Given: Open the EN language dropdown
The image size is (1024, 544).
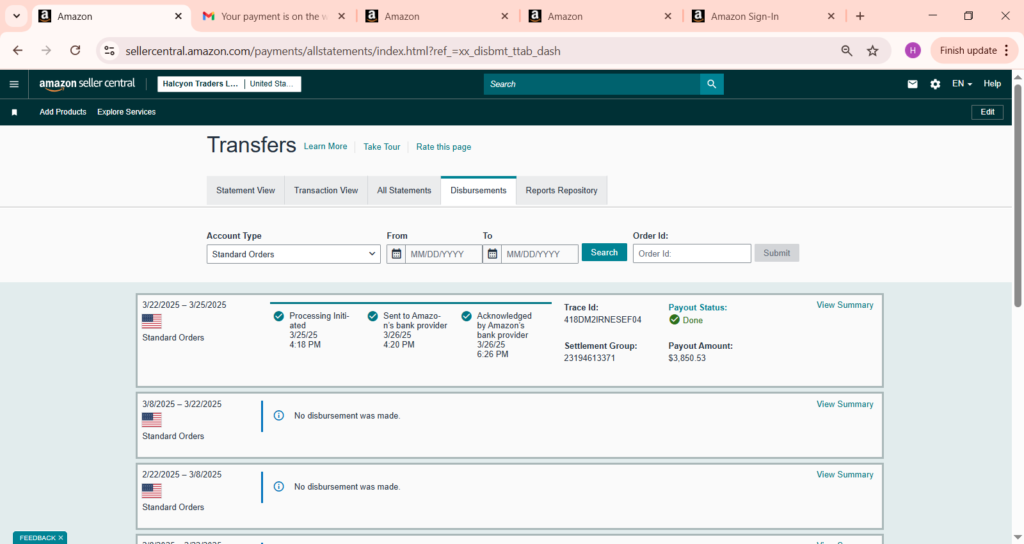Looking at the screenshot, I should (x=961, y=84).
